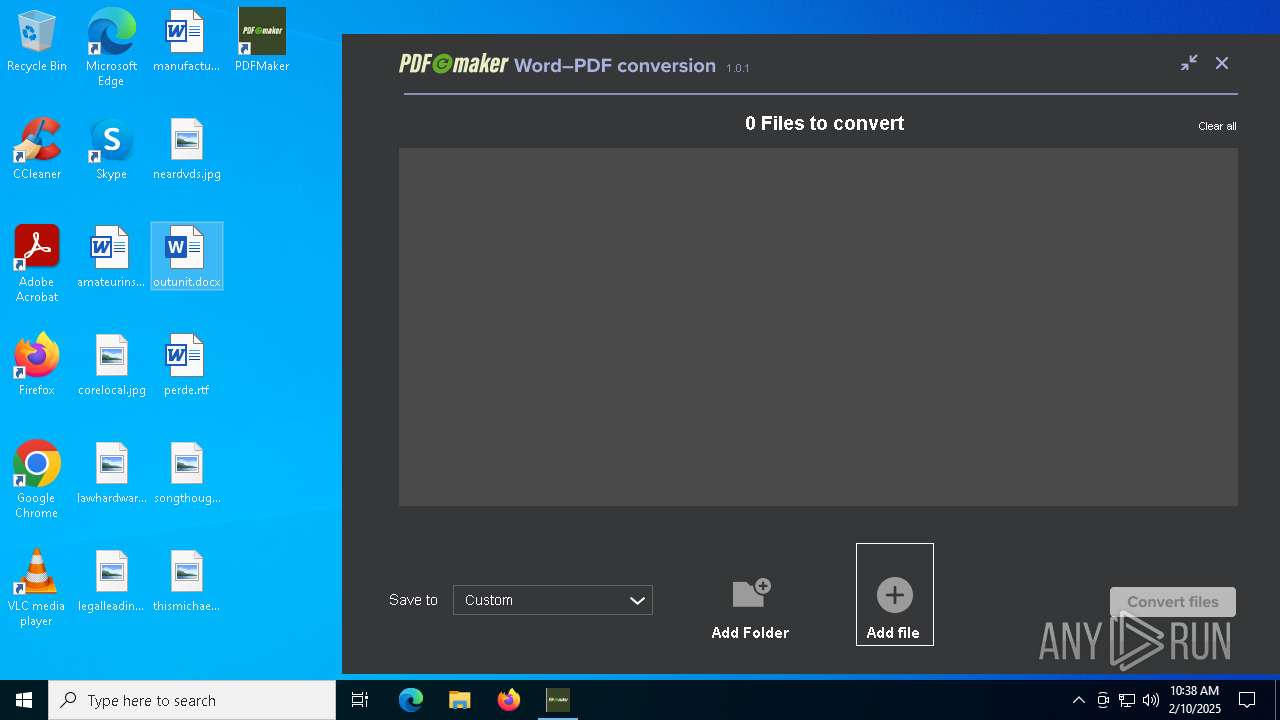Image resolution: width=1280 pixels, height=720 pixels.
Task: Collapse PDFMaker window with shrink arrows icon
Action: click(x=1189, y=63)
